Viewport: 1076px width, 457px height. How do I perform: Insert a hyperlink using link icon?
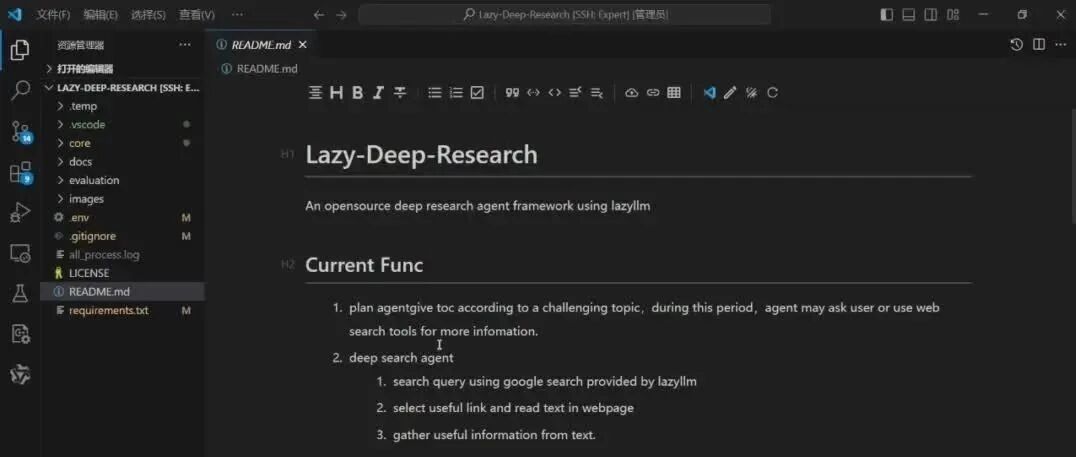click(653, 93)
